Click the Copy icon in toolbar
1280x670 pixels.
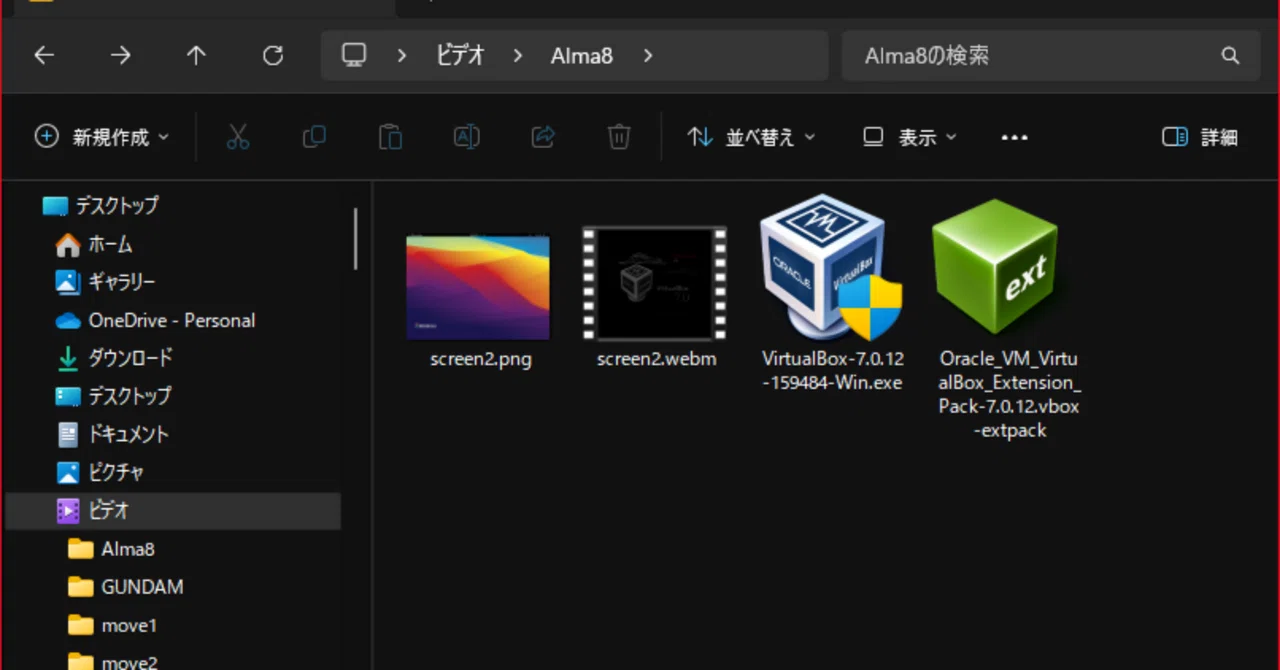point(314,137)
